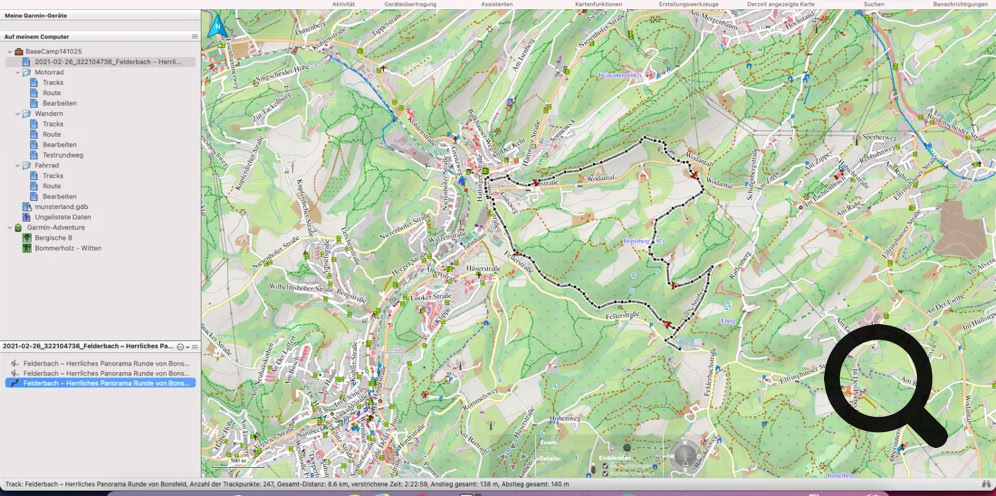Screen dimensions: 996x496
Task: Select the Bommerholz - Witten adventure
Action: tap(67, 248)
